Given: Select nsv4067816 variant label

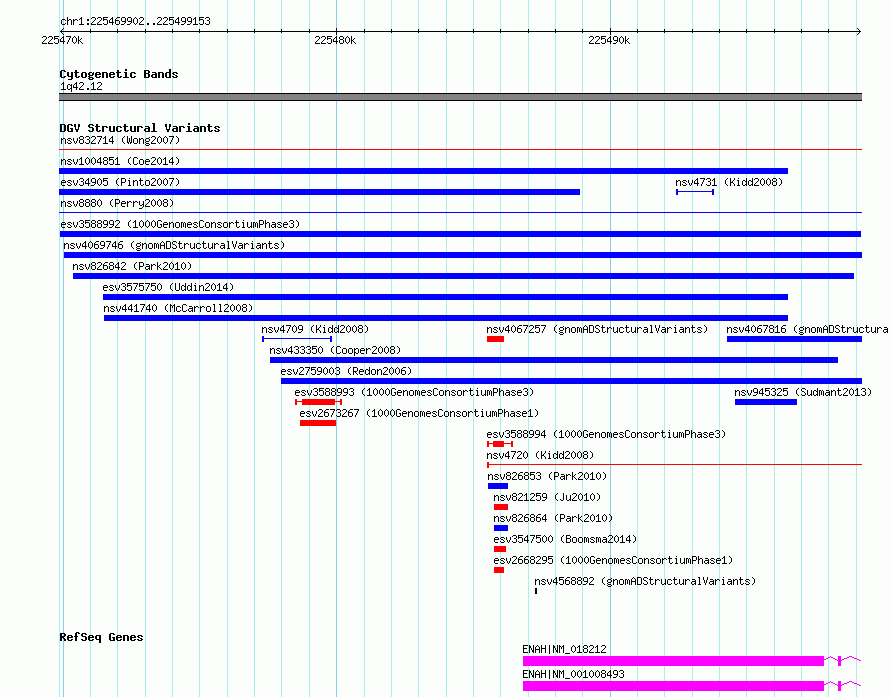Looking at the screenshot, I should pyautogui.click(x=807, y=329).
